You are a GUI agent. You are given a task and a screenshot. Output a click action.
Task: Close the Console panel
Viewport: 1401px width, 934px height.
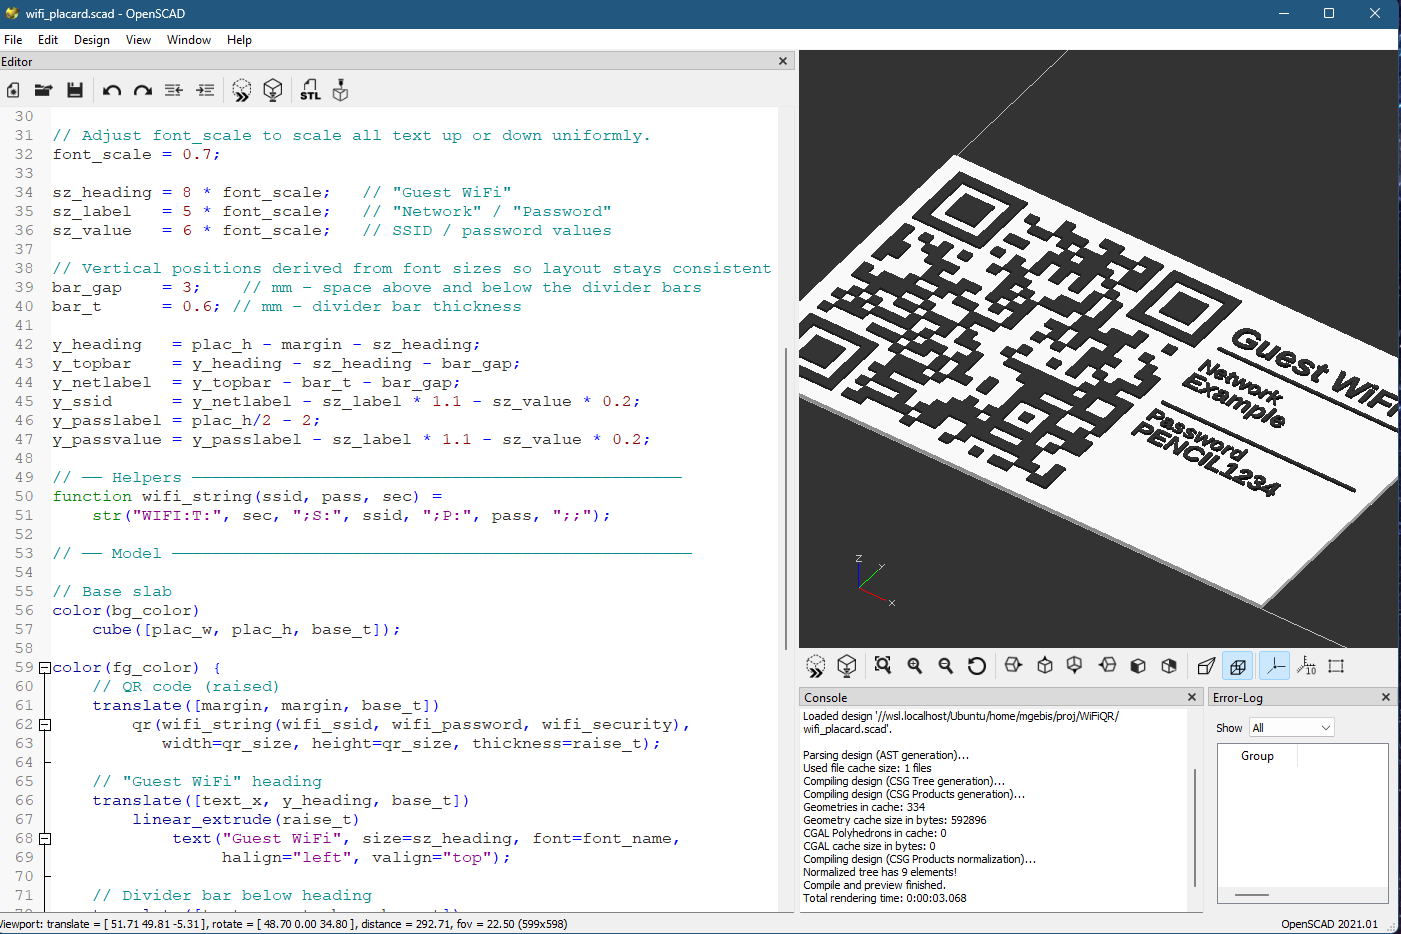(x=1192, y=697)
